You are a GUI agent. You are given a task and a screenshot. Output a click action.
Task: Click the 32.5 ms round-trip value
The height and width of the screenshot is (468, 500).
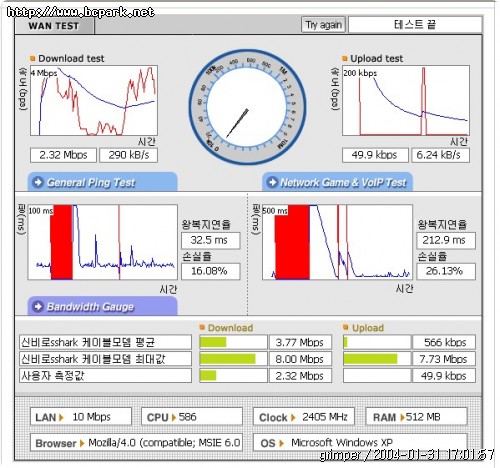point(211,240)
